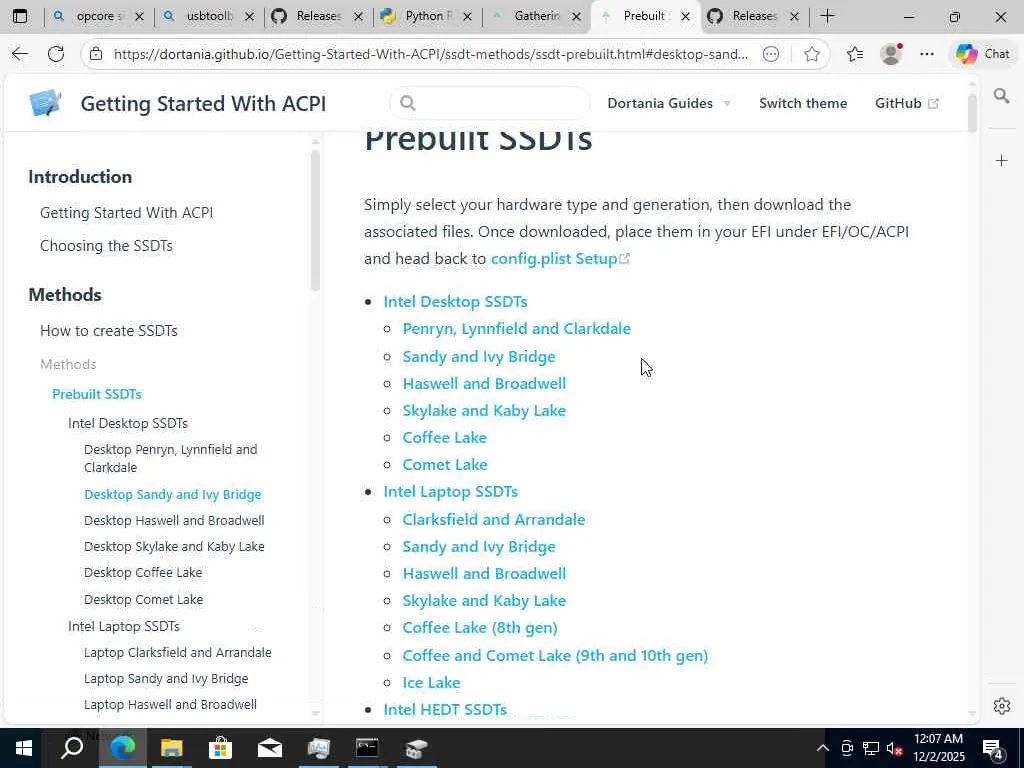Switch to the opcore search tab

(x=99, y=16)
